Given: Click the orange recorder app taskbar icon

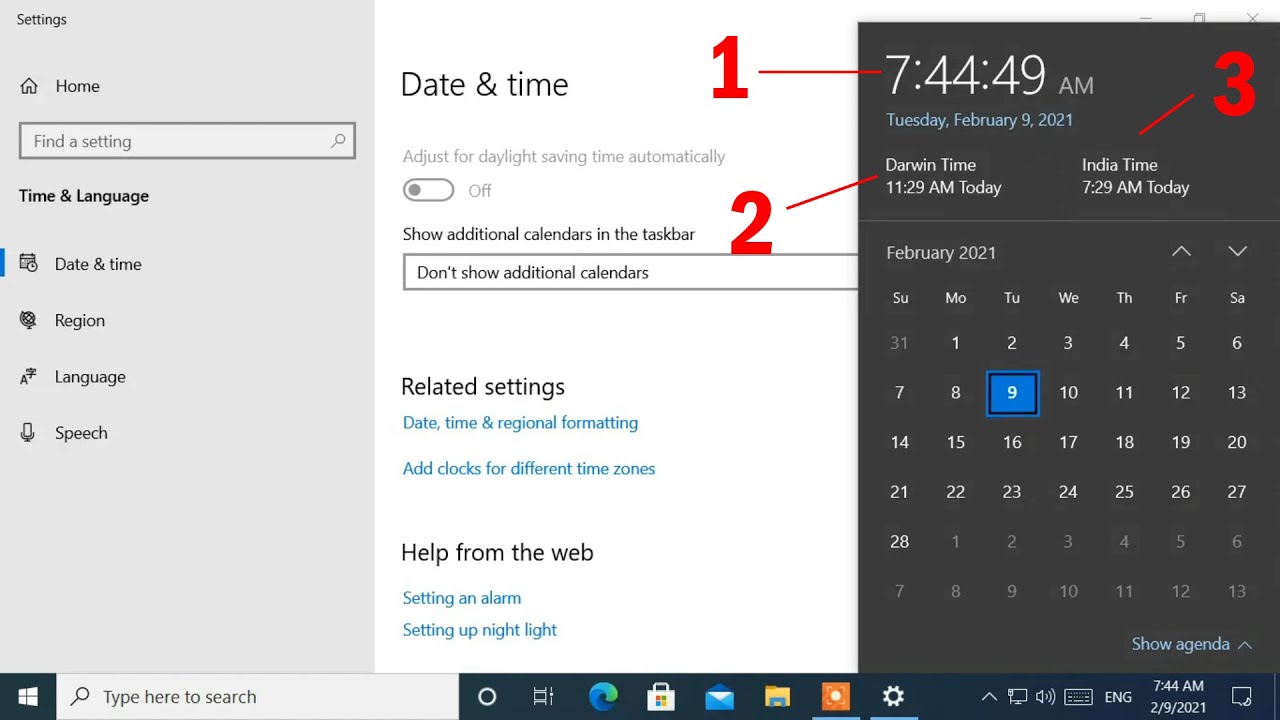Looking at the screenshot, I should pos(835,697).
